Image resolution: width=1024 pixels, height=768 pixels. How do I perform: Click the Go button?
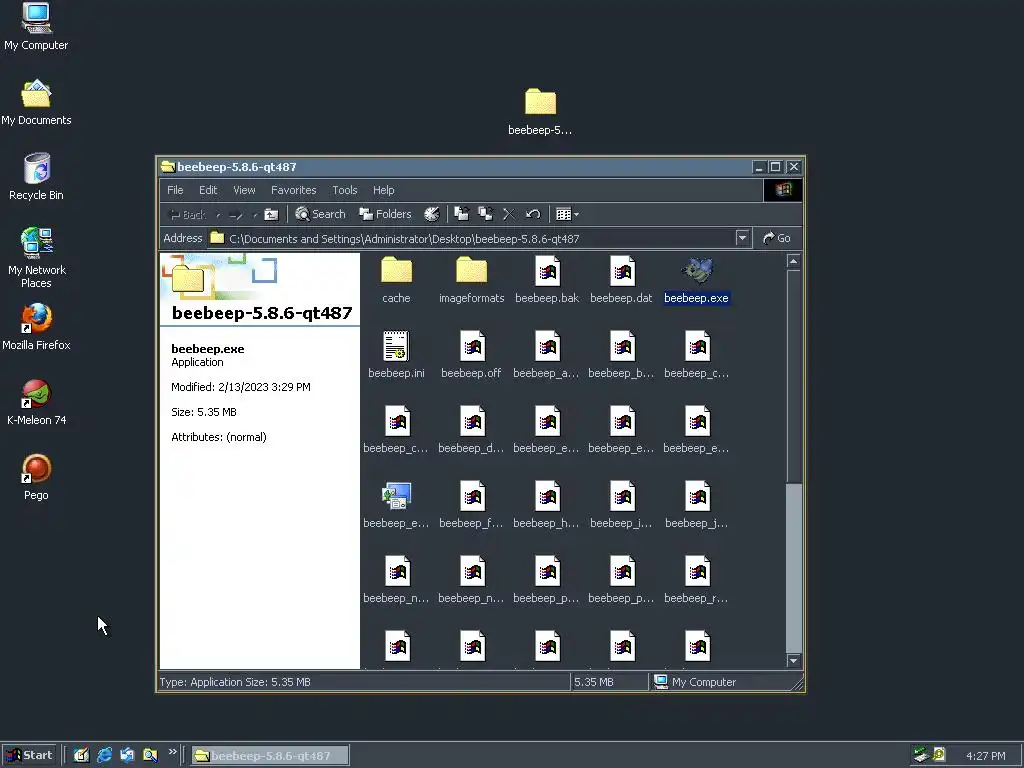click(776, 238)
